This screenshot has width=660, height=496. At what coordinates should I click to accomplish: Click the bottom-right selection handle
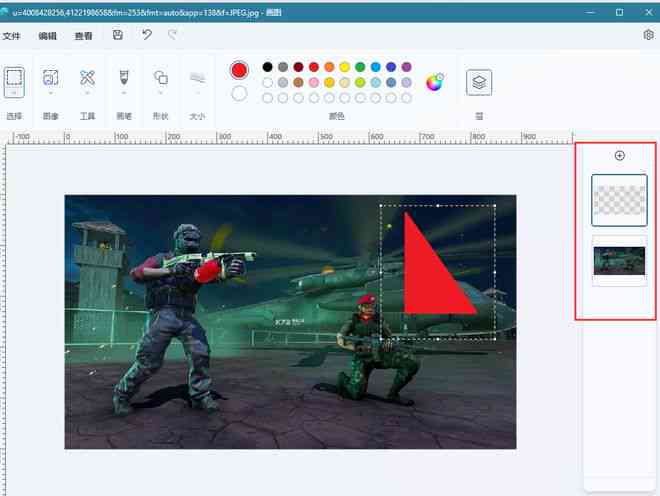click(495, 339)
